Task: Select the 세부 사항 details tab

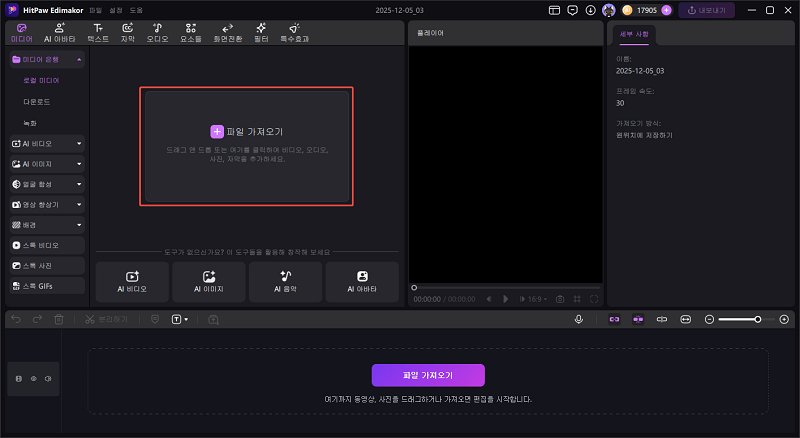Action: point(634,34)
